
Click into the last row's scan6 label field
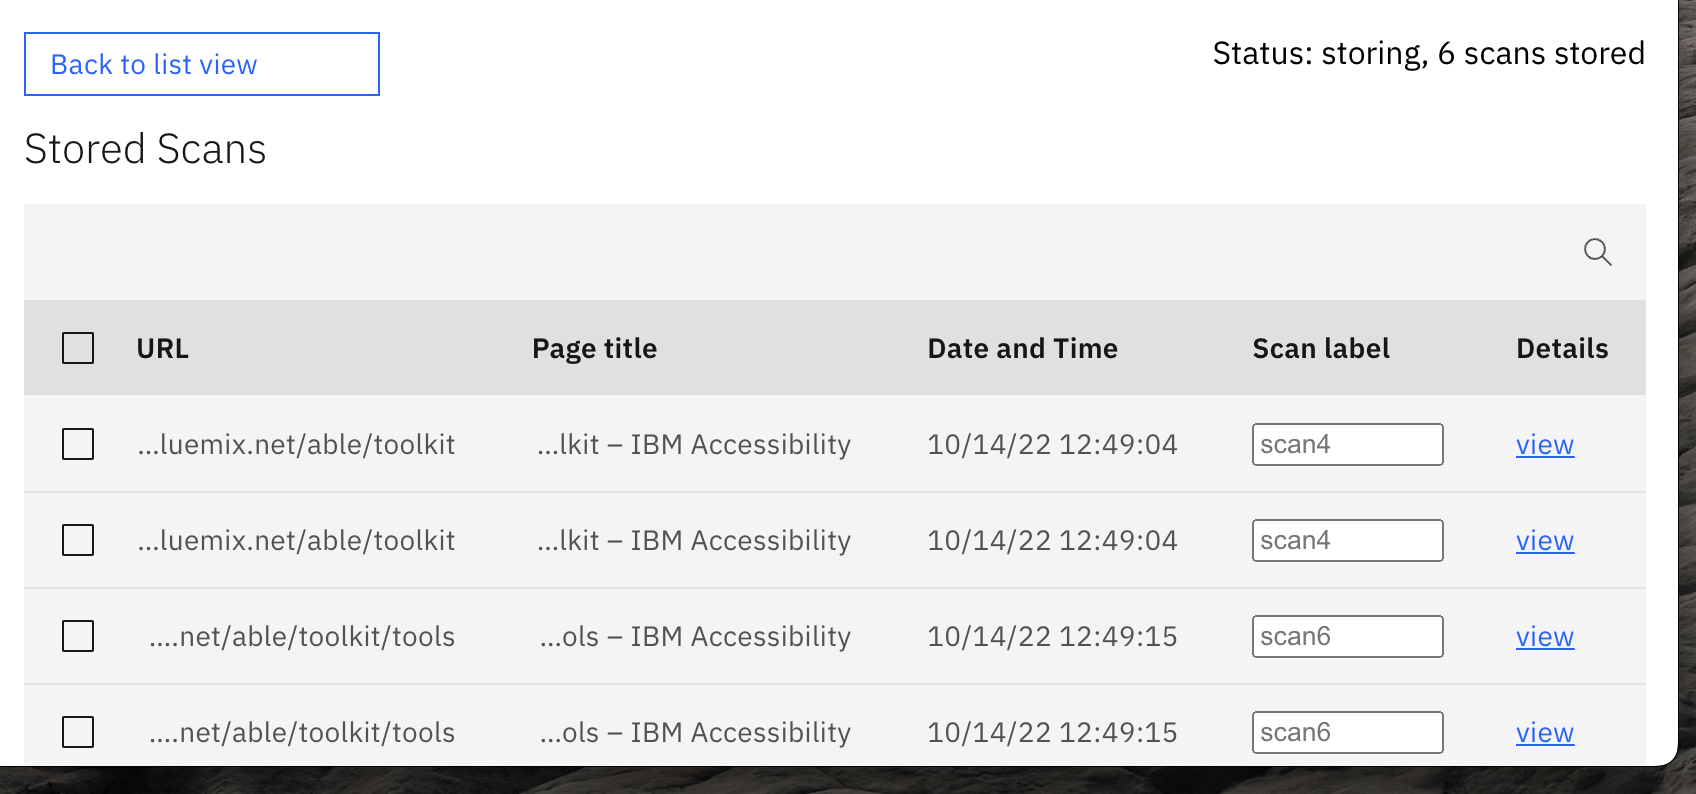[1347, 731]
